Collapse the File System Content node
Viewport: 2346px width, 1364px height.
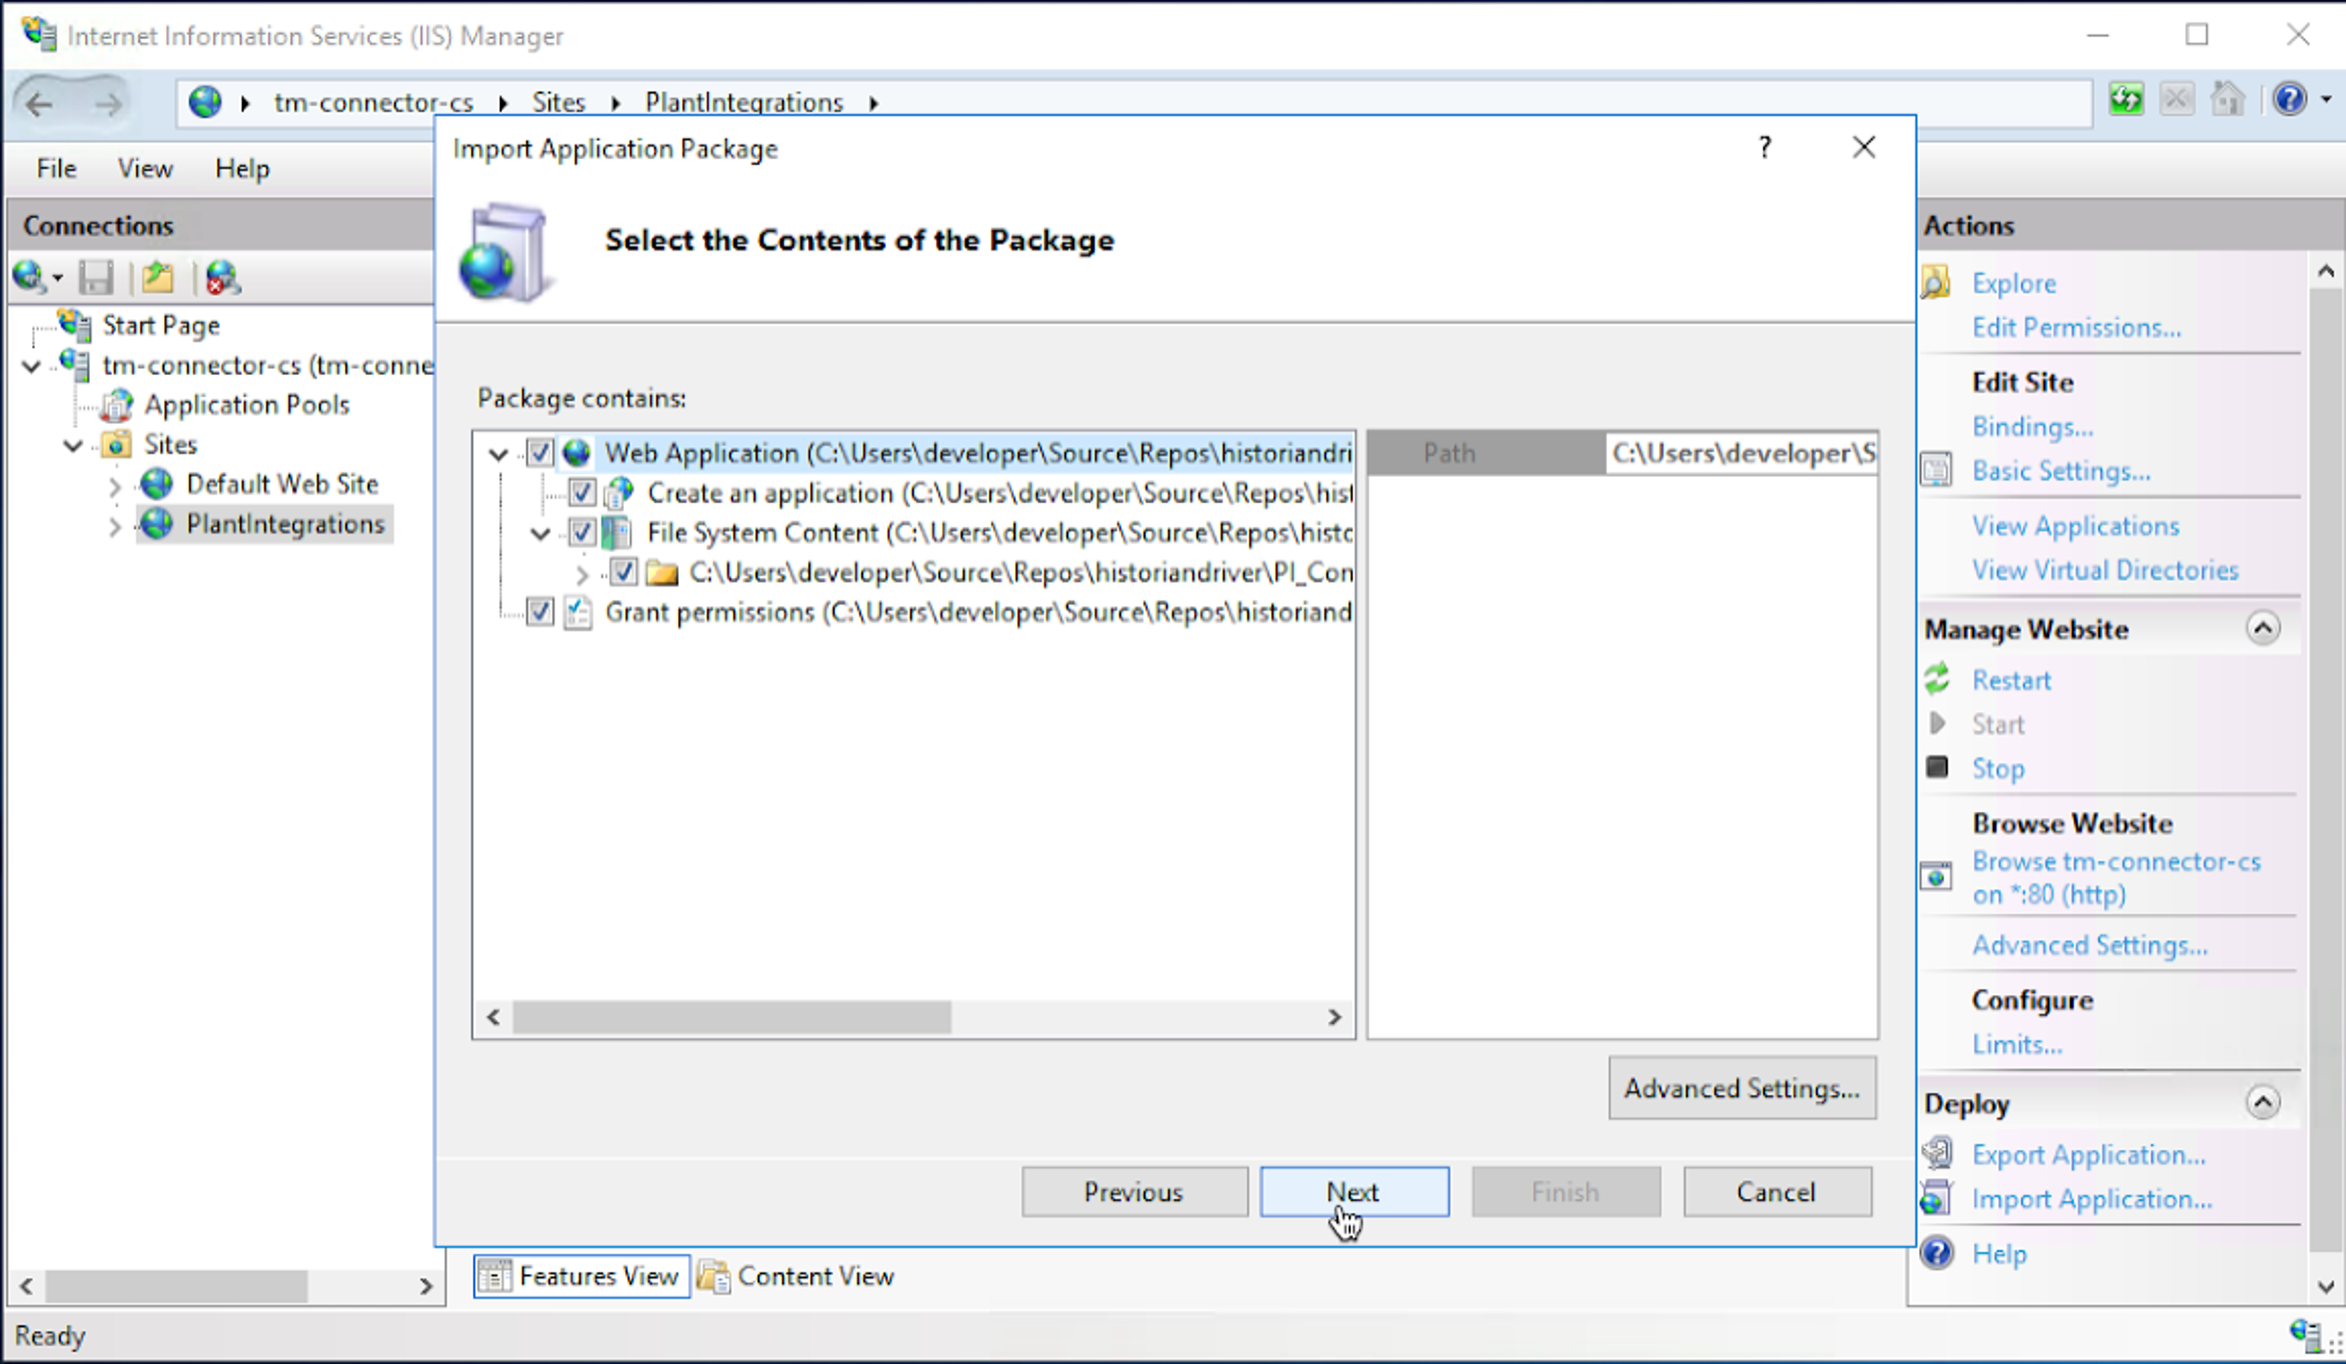click(x=540, y=533)
